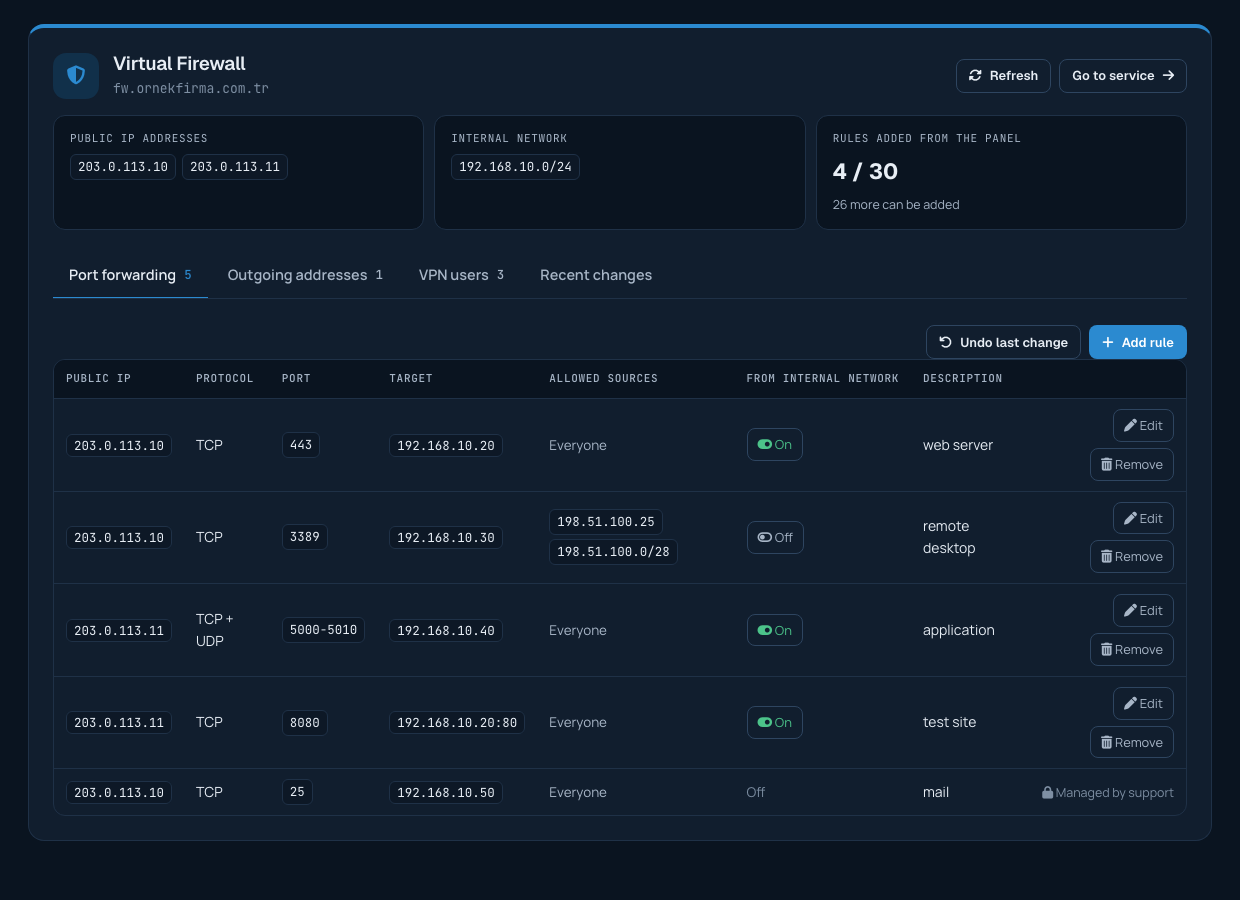Click target 192.168.10.40 cell
Image resolution: width=1240 pixels, height=900 pixels.
pos(446,631)
